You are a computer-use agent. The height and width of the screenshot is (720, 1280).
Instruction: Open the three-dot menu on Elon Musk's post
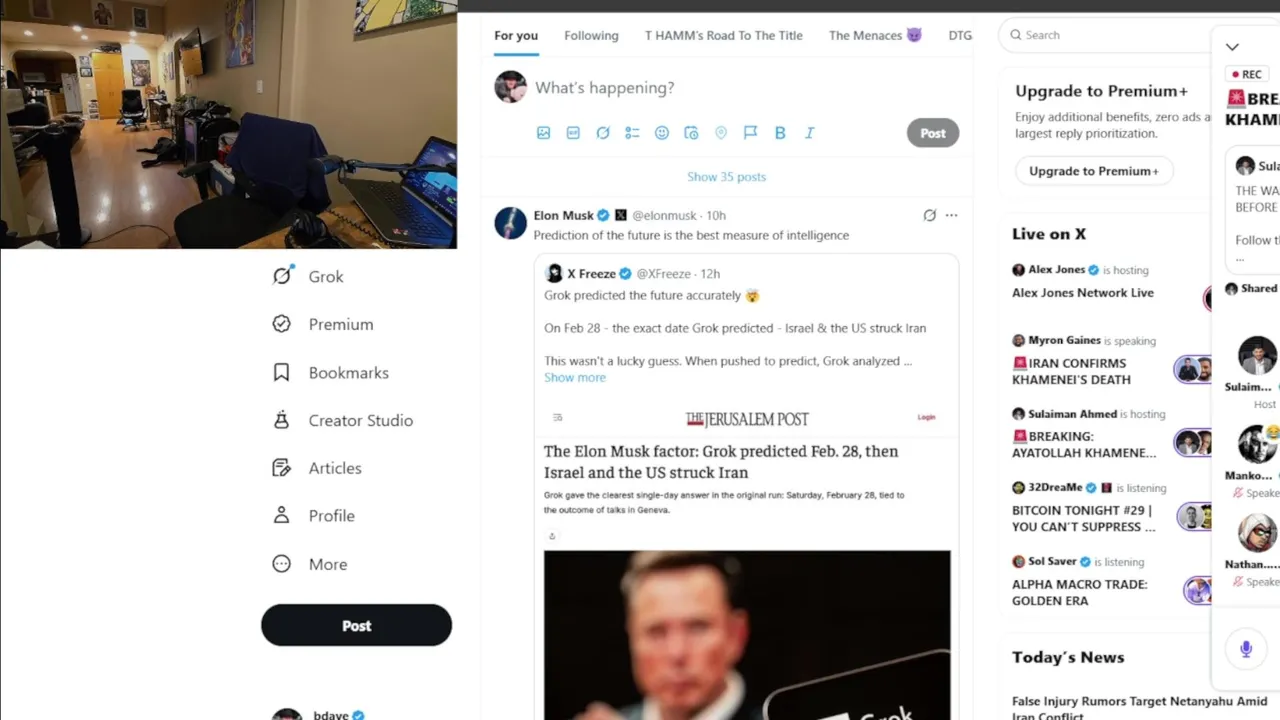[951, 215]
